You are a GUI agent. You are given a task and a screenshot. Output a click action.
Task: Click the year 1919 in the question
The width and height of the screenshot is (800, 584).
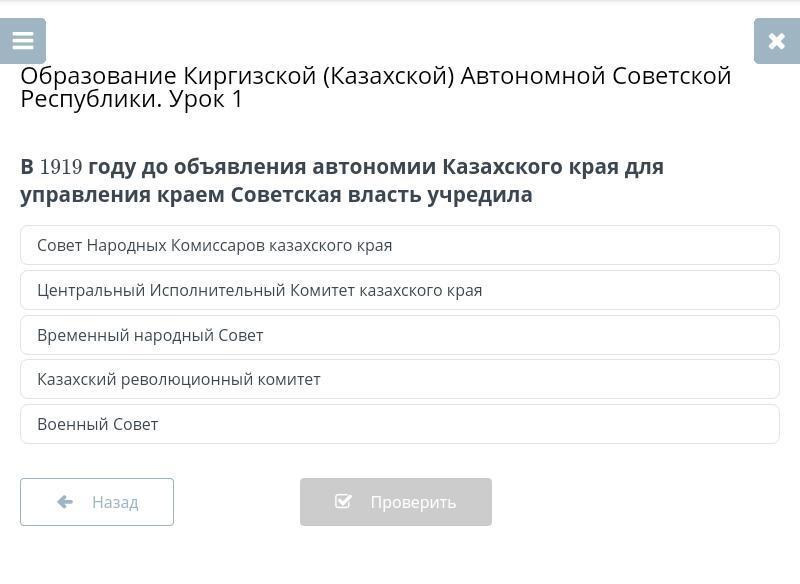61,167
